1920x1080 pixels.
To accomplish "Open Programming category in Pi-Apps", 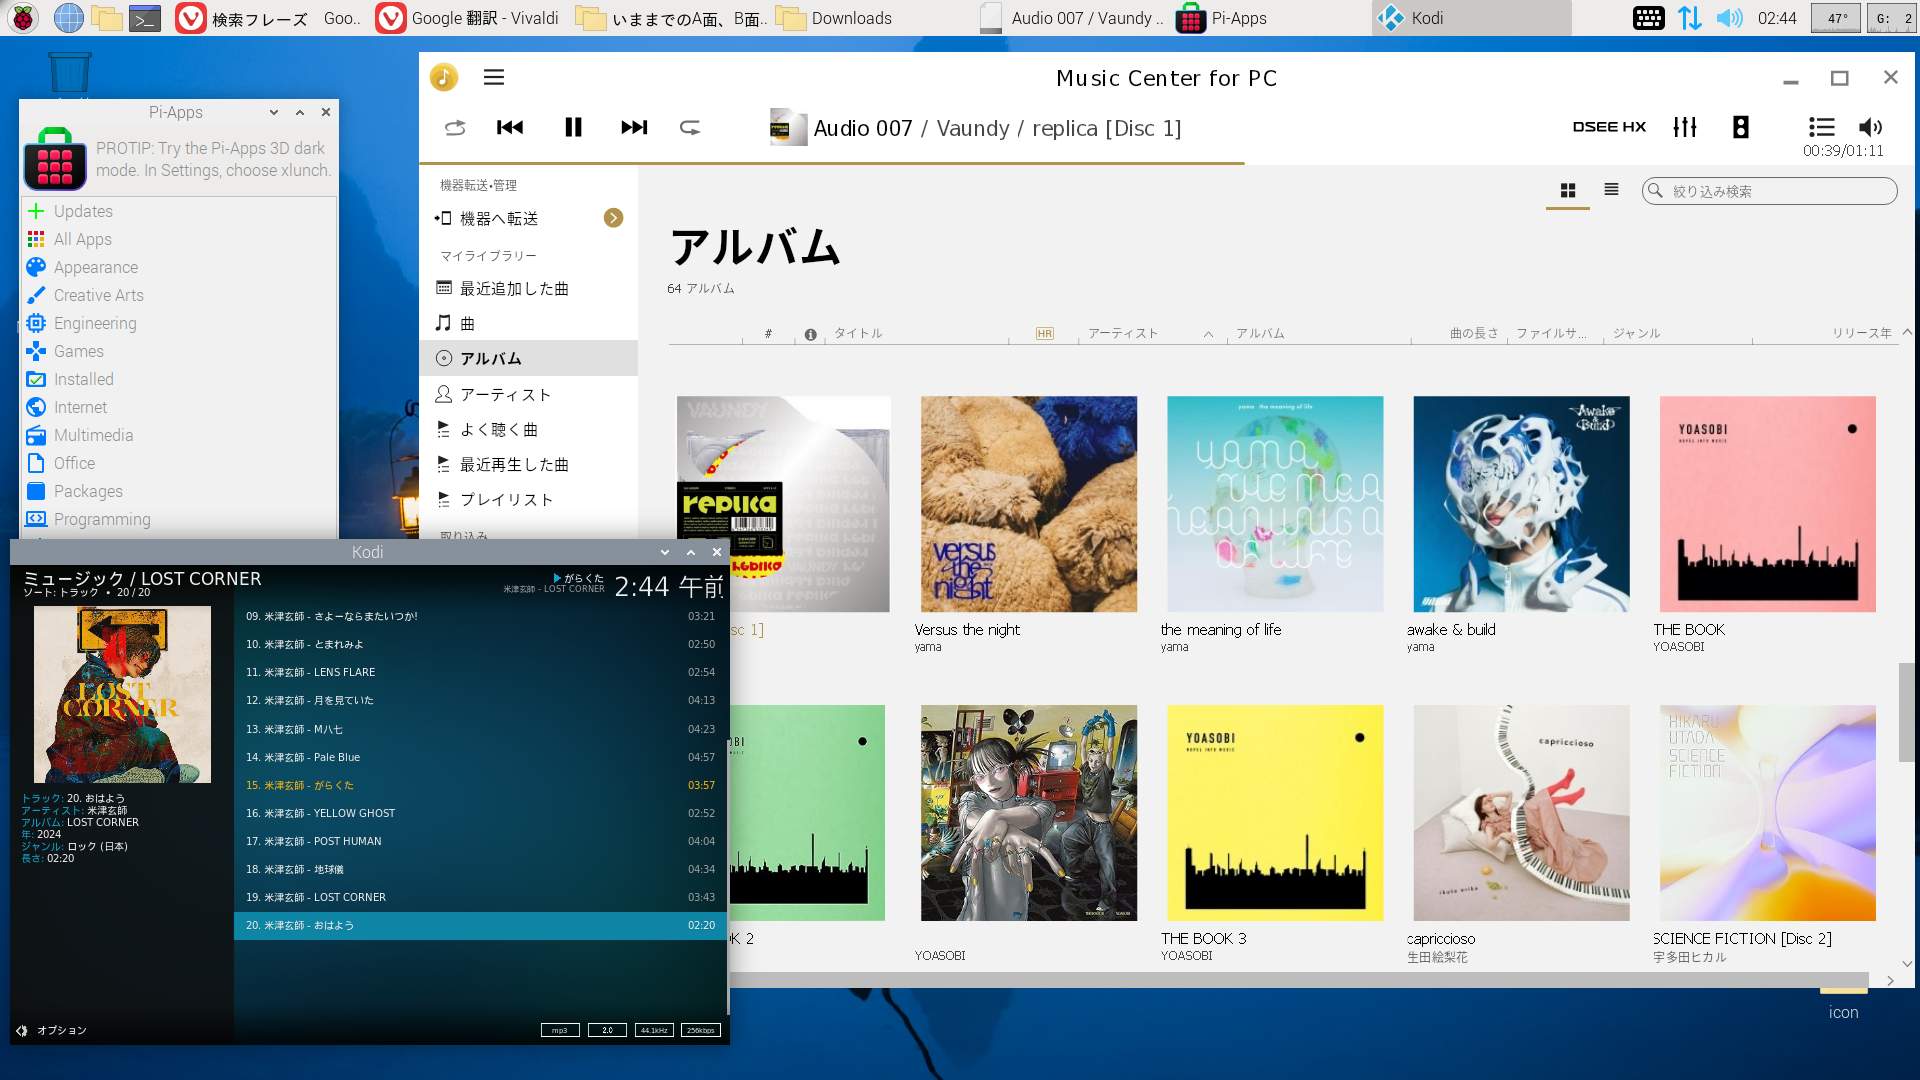I will click(x=178, y=519).
